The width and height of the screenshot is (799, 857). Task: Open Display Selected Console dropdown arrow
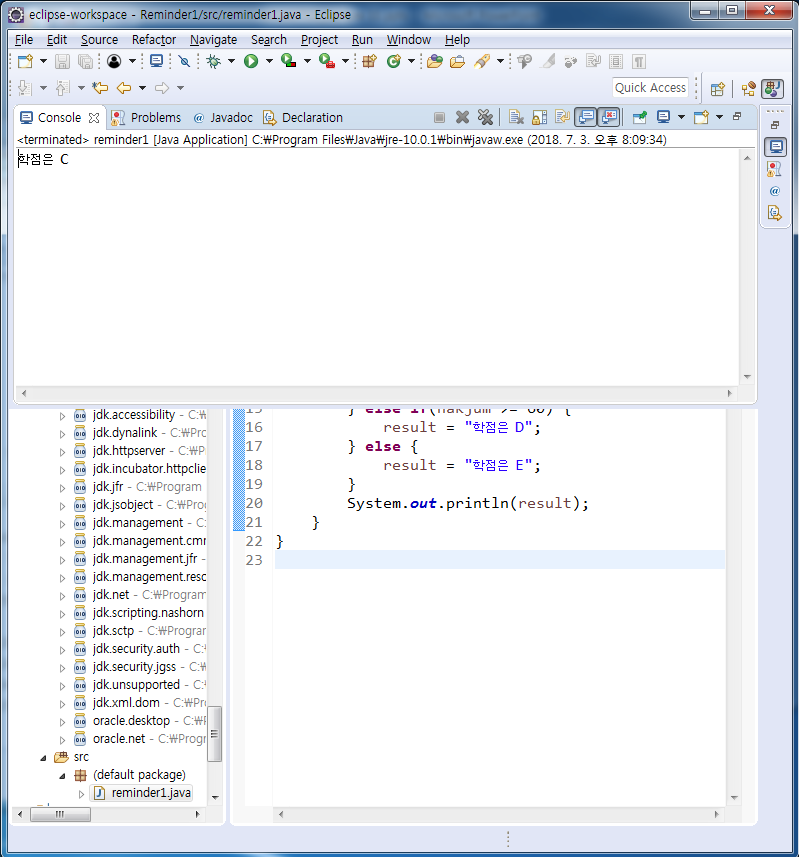[x=681, y=117]
